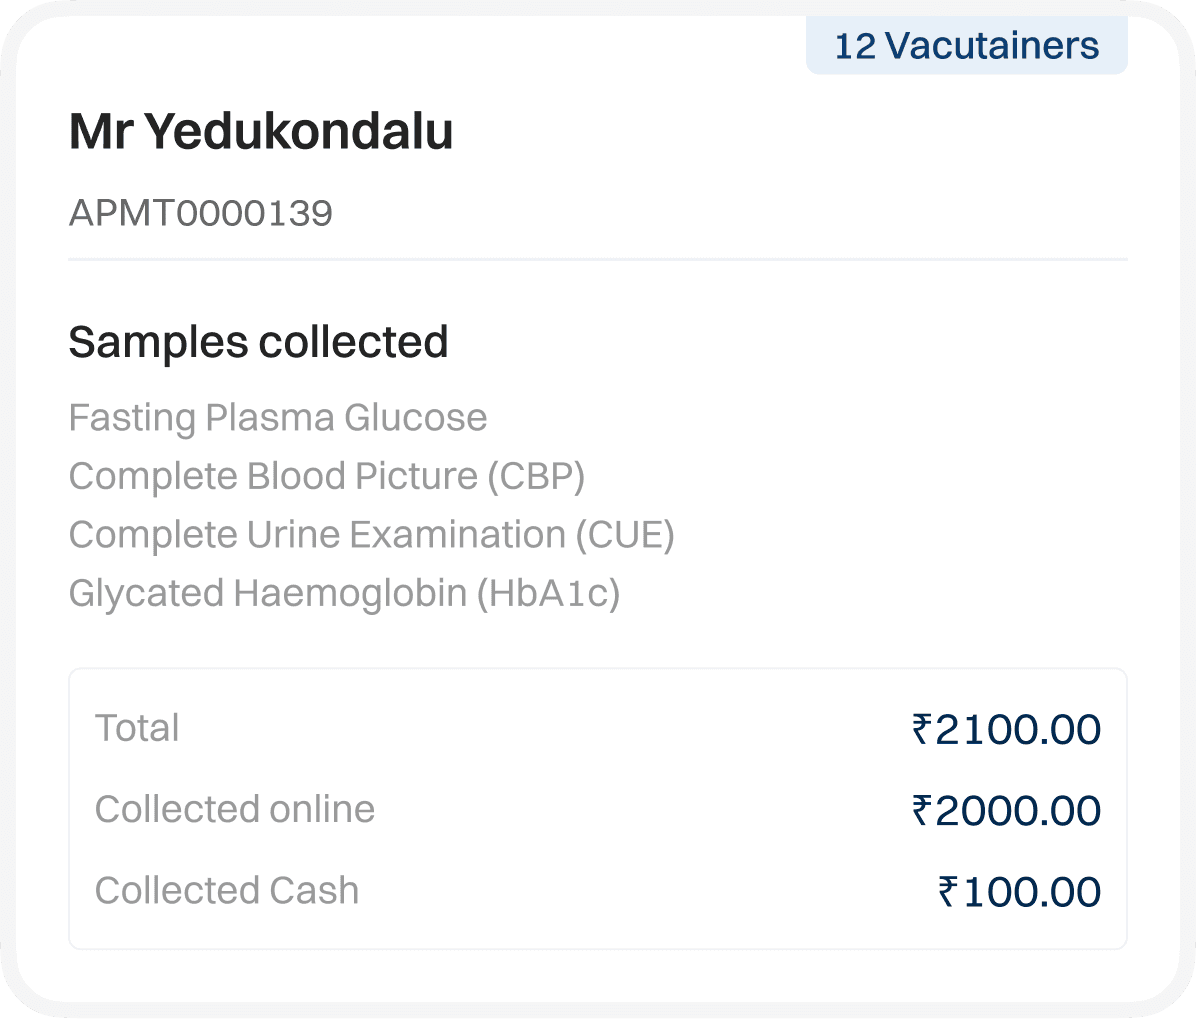Click the rupee symbol before 100.00
This screenshot has height=1019, width=1196.
948,891
